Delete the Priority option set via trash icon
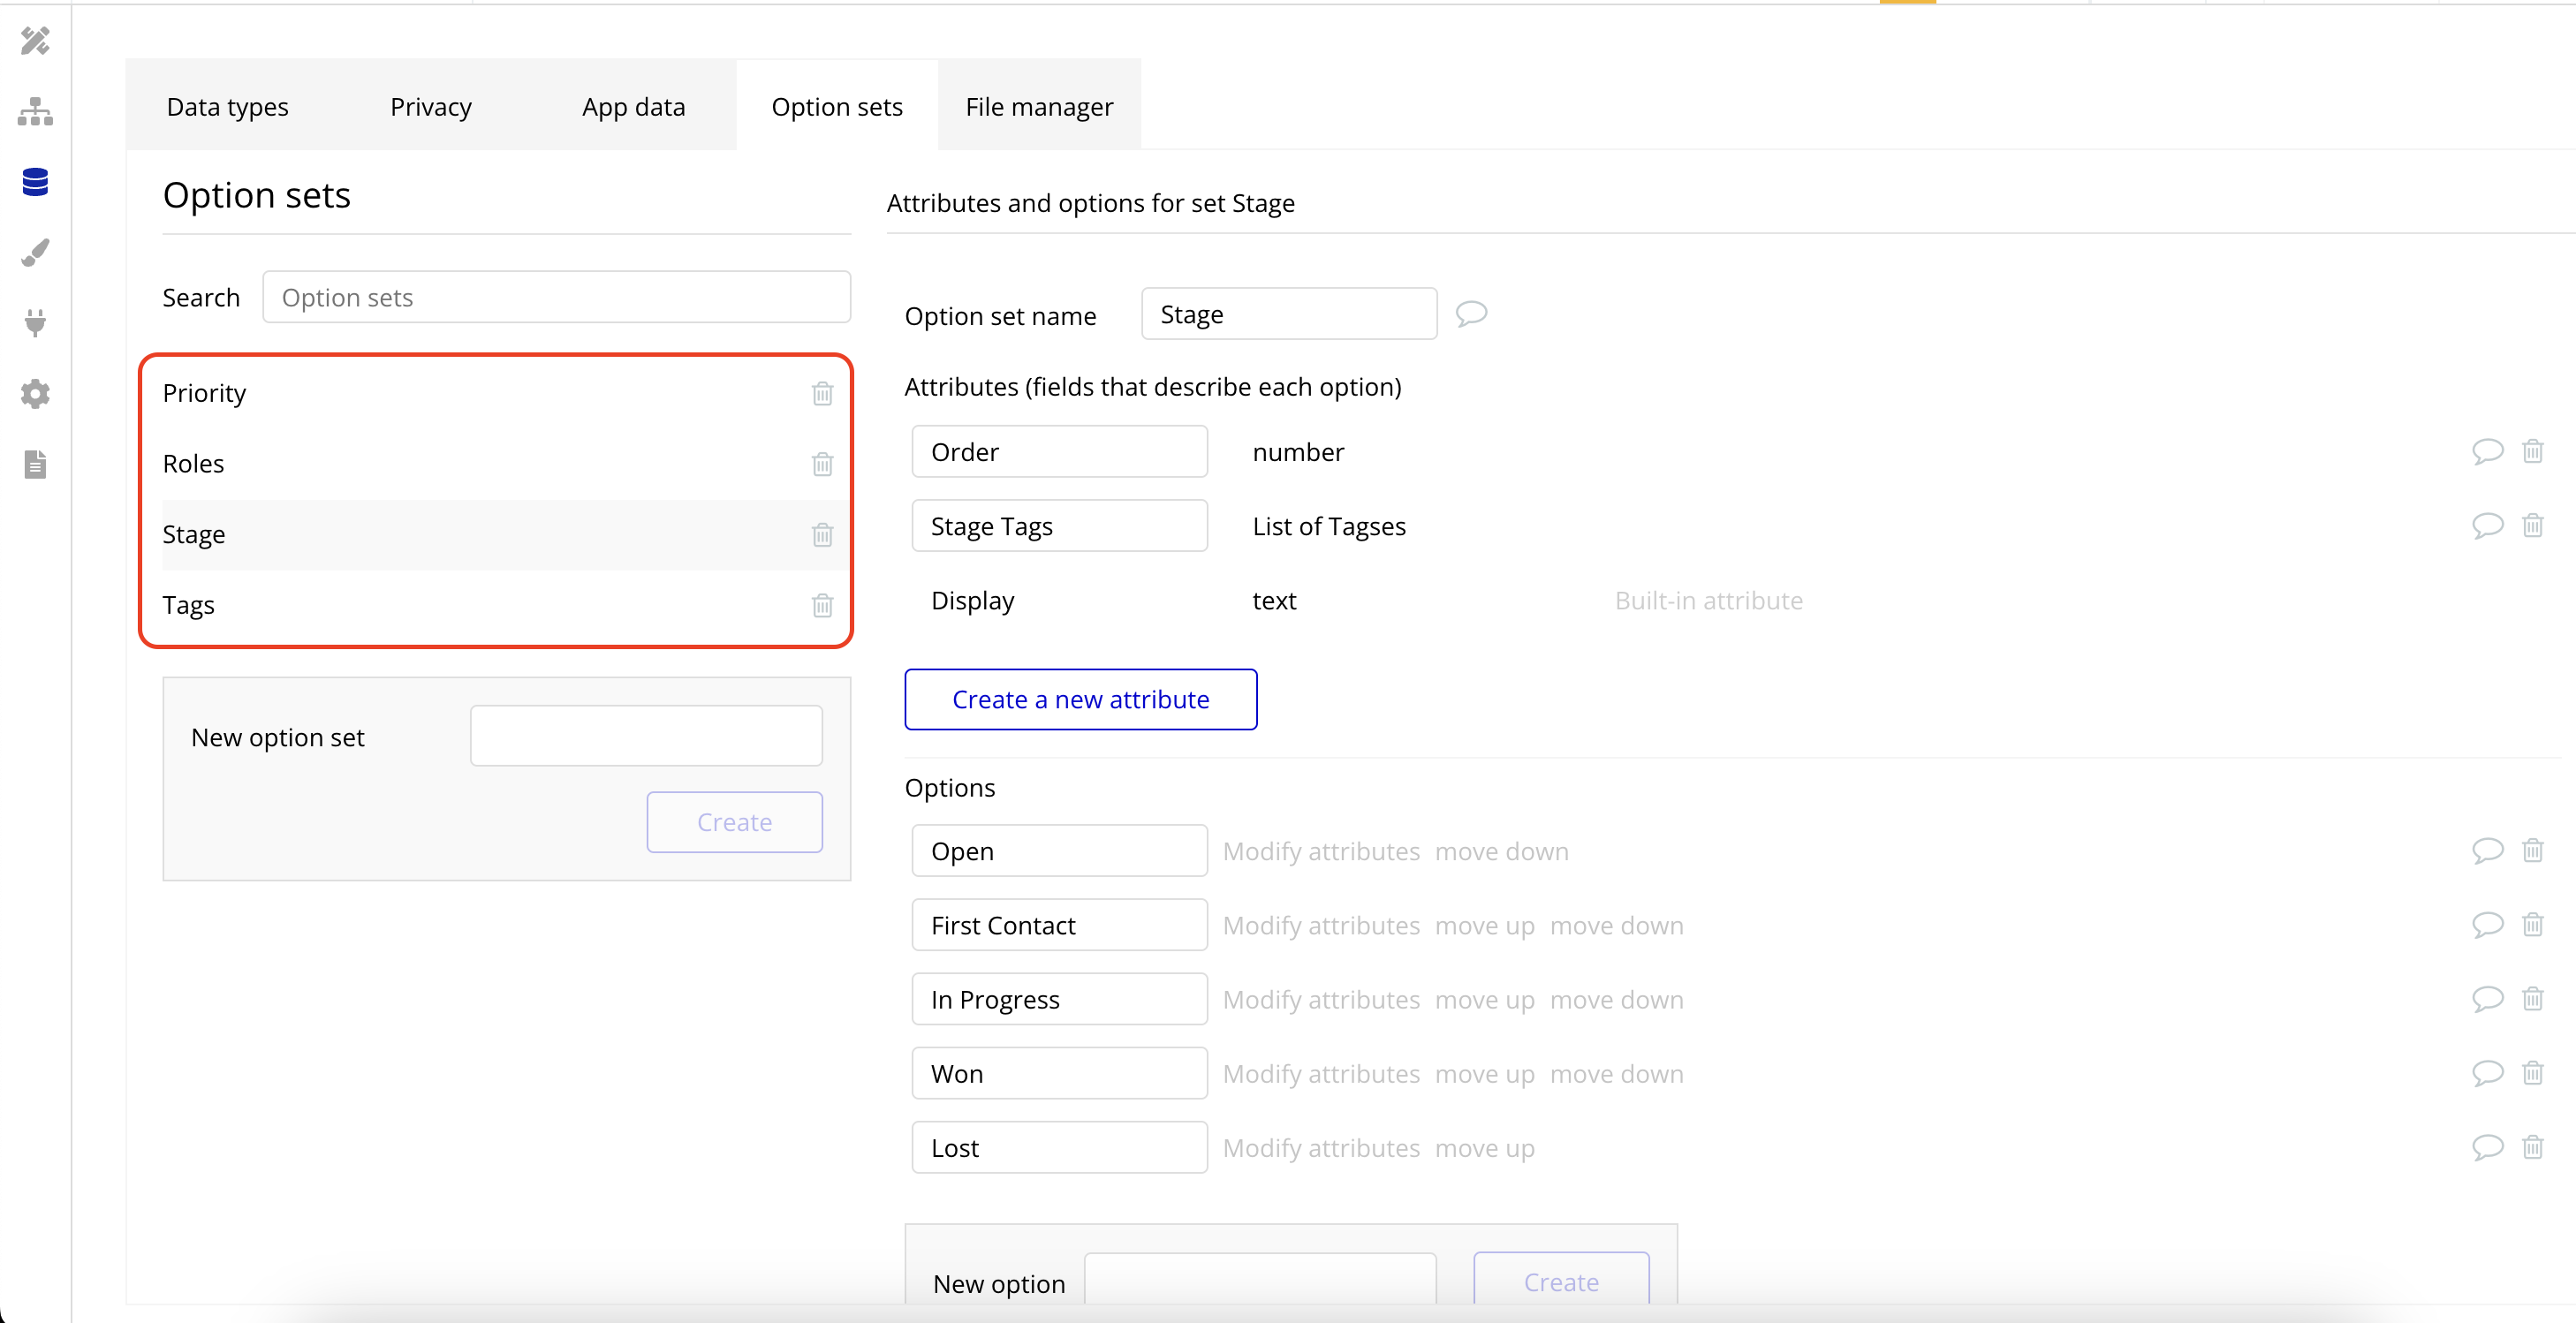The height and width of the screenshot is (1323, 2576). coord(822,394)
